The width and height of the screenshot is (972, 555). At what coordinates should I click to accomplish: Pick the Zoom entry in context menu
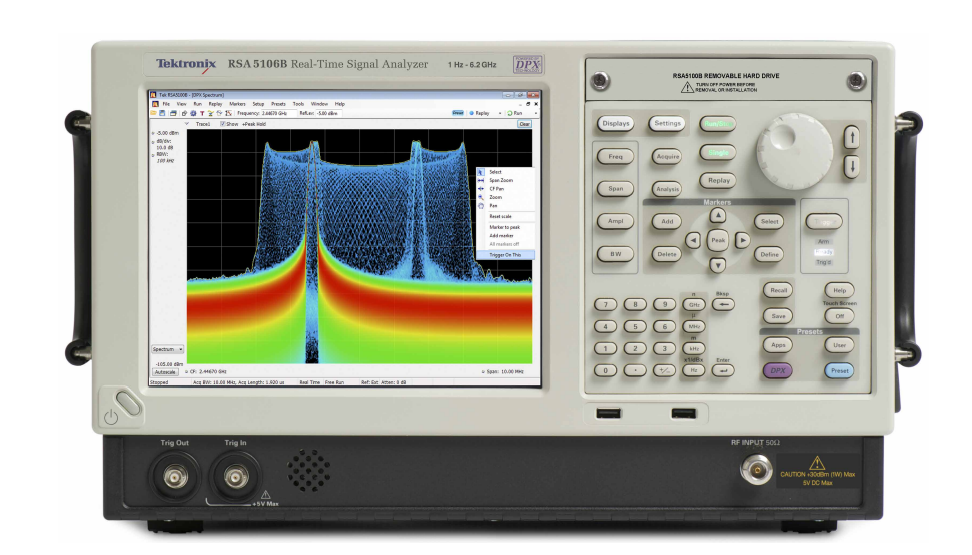click(505, 197)
